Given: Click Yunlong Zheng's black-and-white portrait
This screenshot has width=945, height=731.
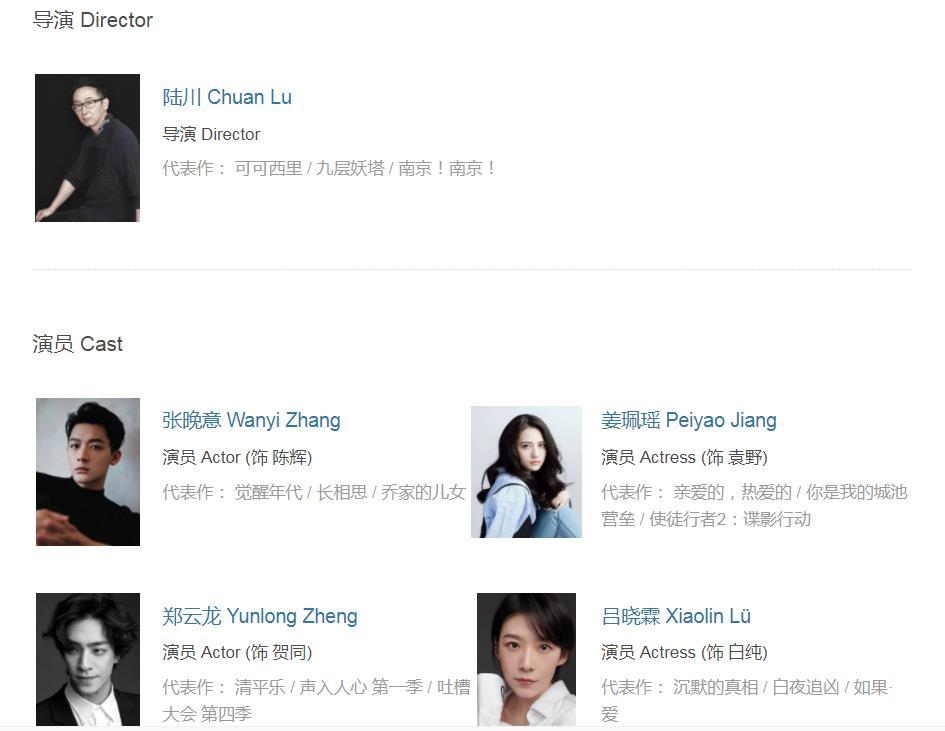Looking at the screenshot, I should point(88,659).
